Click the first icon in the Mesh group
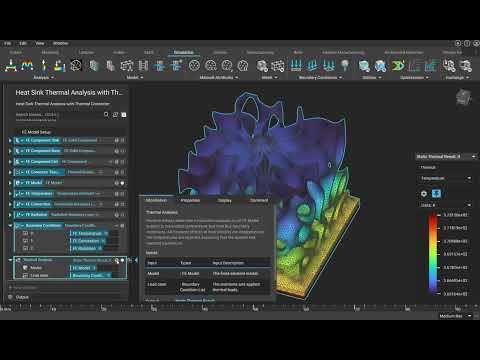This screenshot has width=480, height=360. (x=262, y=65)
